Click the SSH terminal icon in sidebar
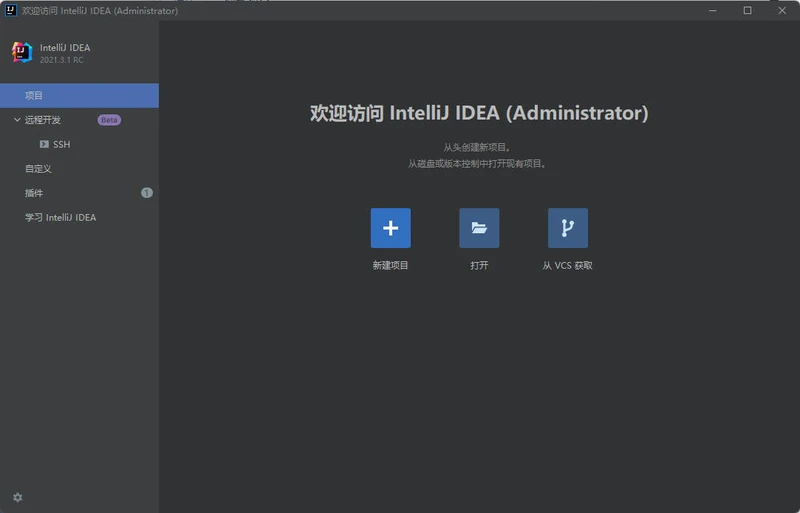The height and width of the screenshot is (513, 800). coord(44,145)
